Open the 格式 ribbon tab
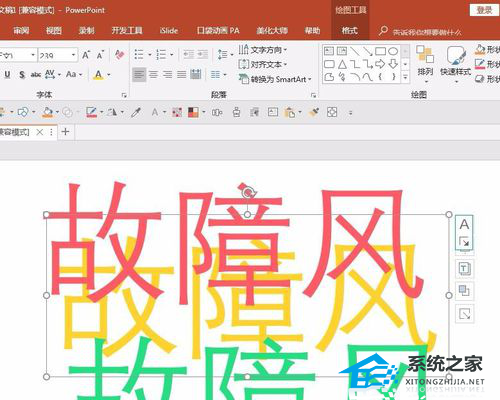 tap(350, 31)
